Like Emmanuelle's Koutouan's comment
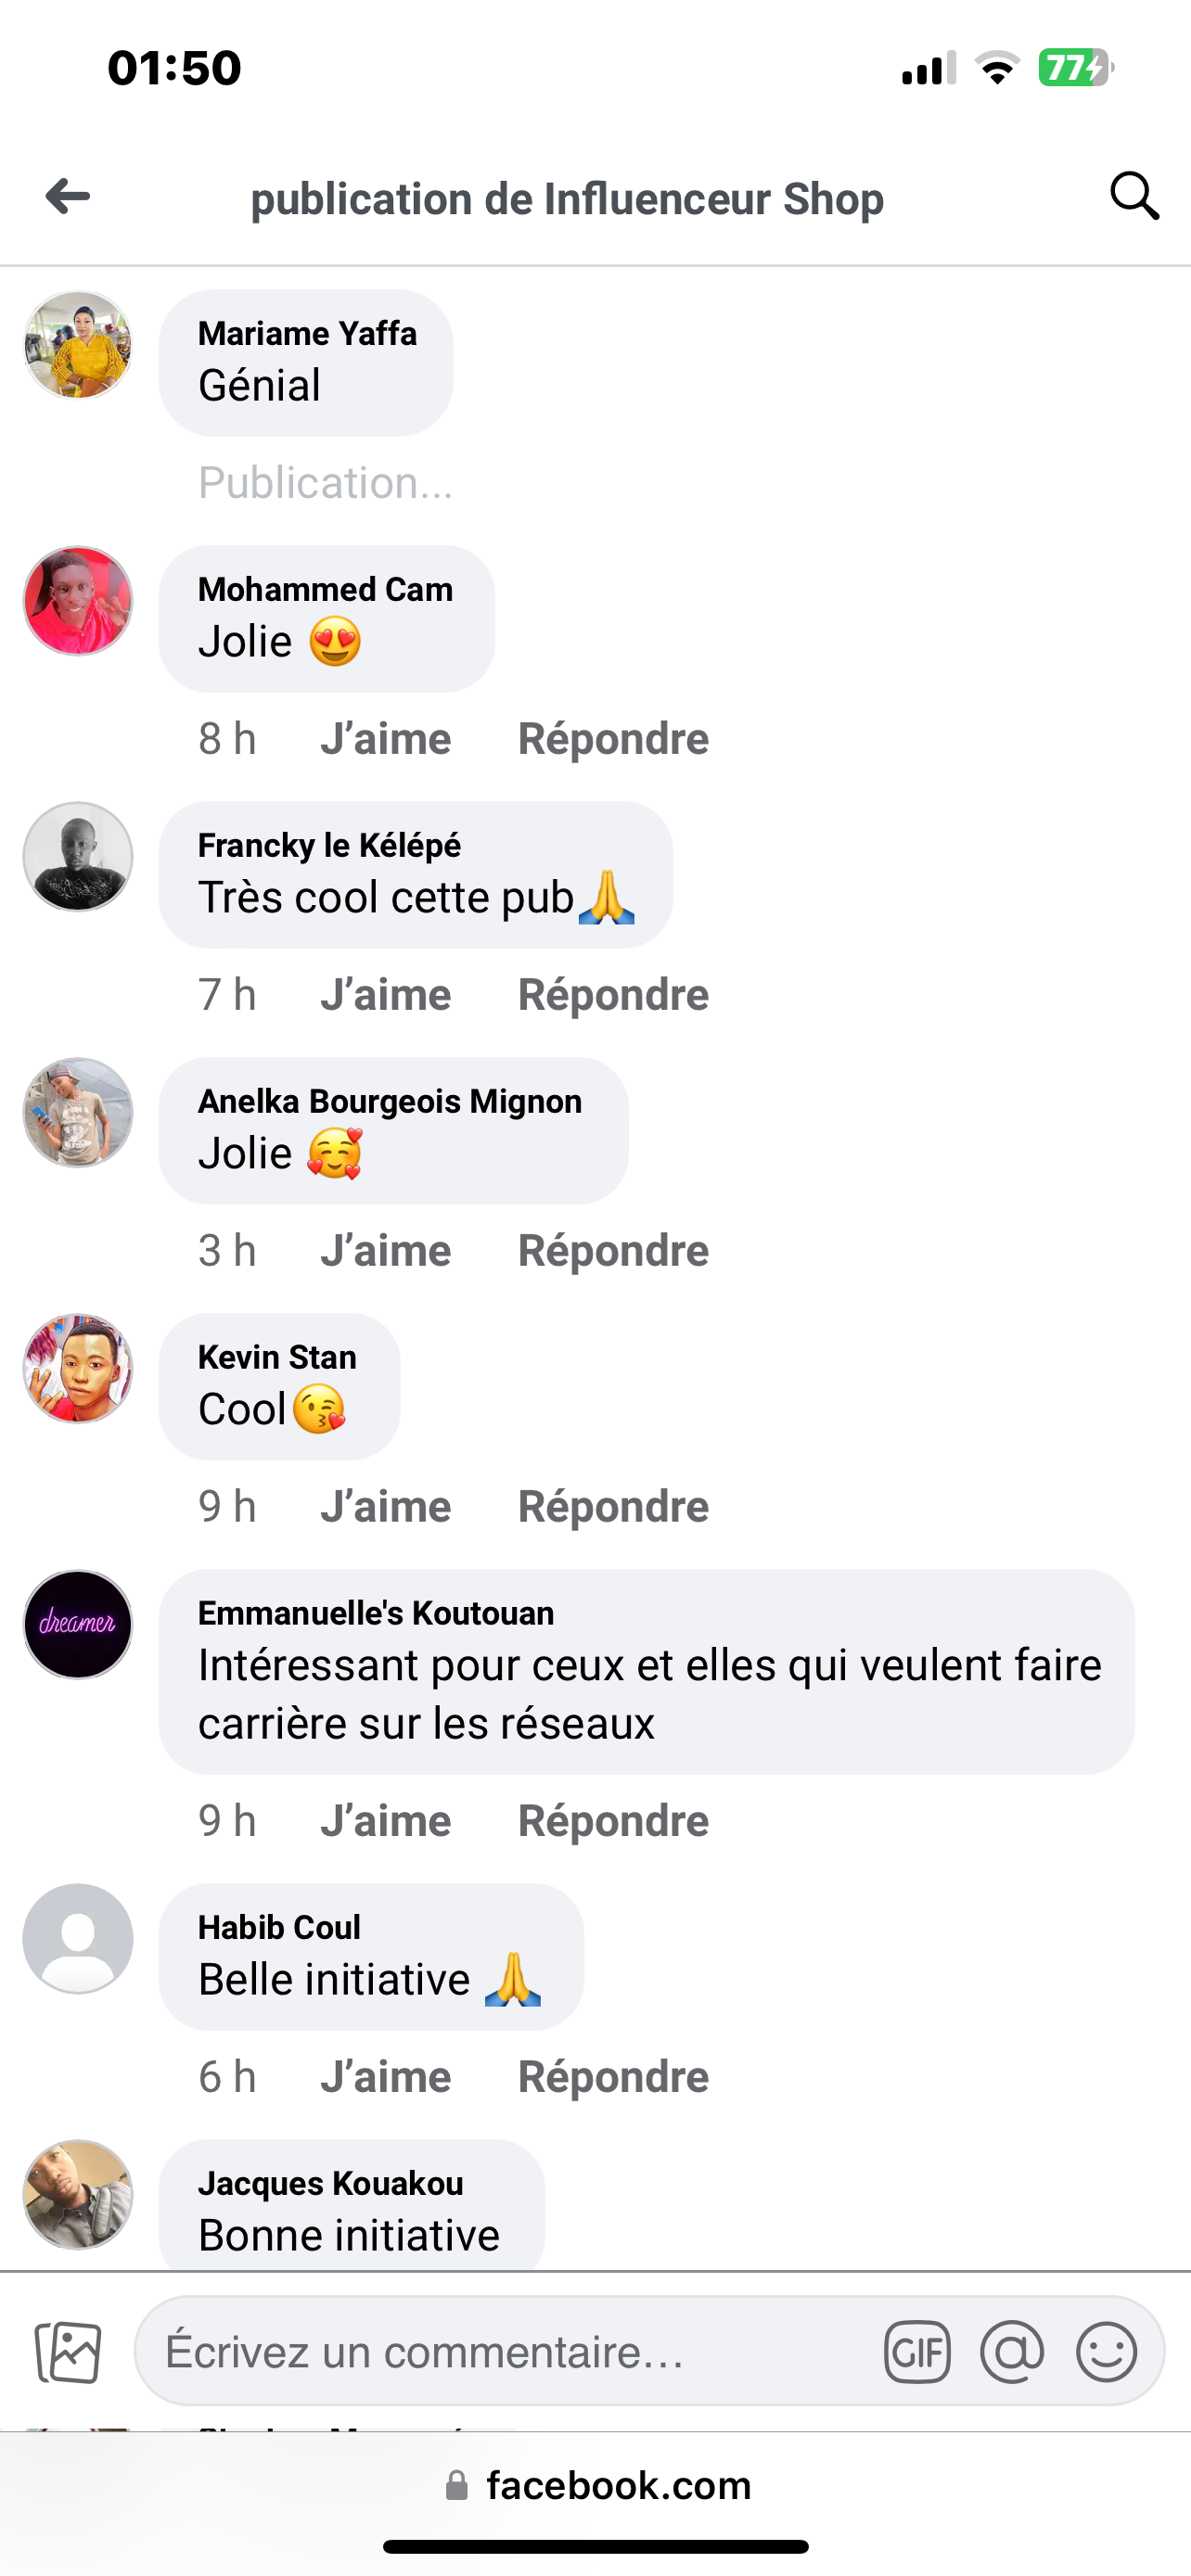The image size is (1191, 2576). [385, 1821]
